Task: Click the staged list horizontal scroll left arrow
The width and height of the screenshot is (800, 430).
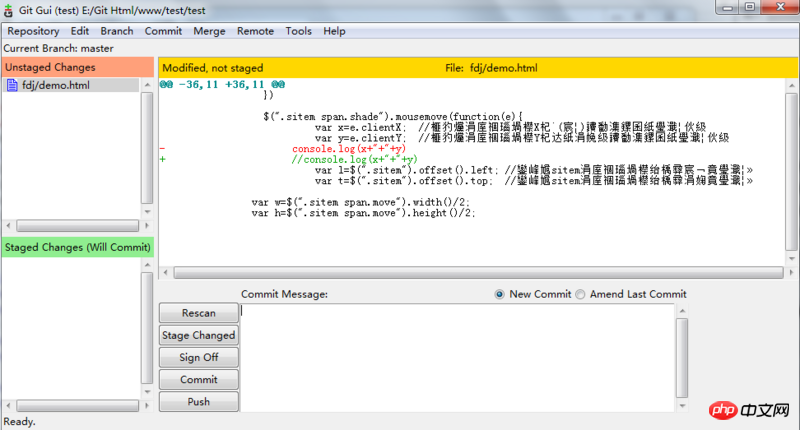Action: [8, 405]
